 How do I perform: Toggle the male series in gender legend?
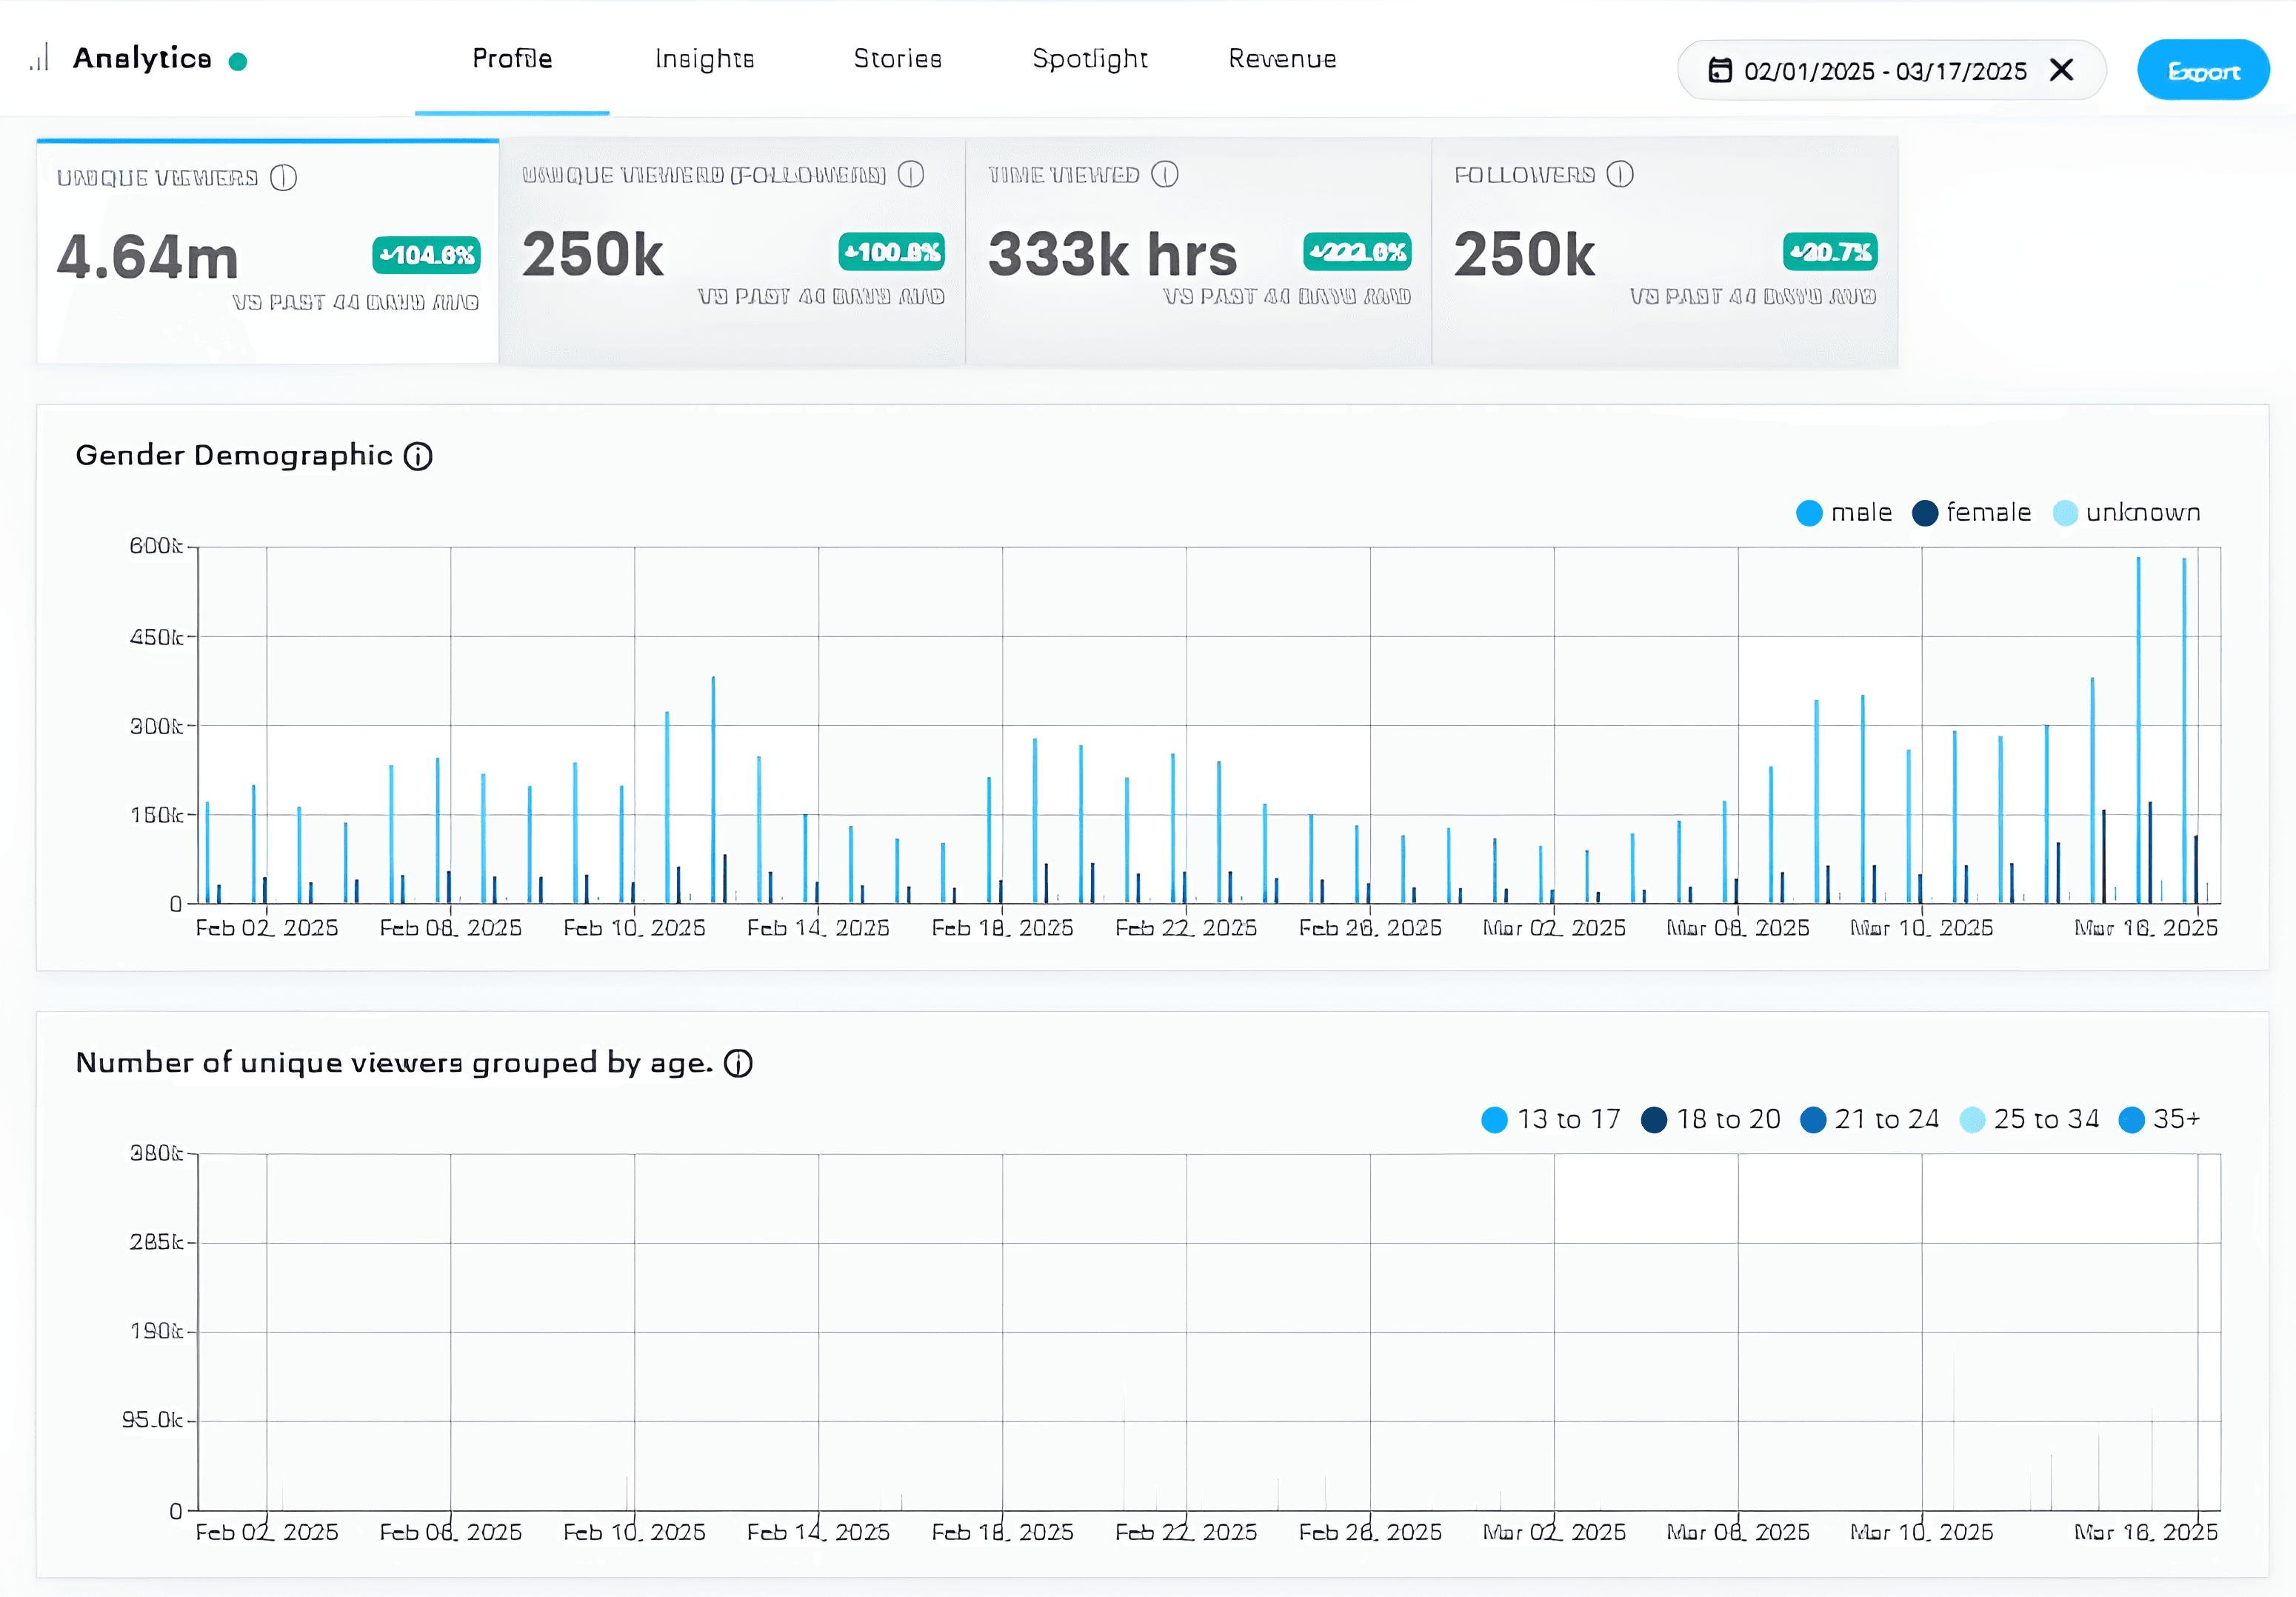click(x=1844, y=513)
